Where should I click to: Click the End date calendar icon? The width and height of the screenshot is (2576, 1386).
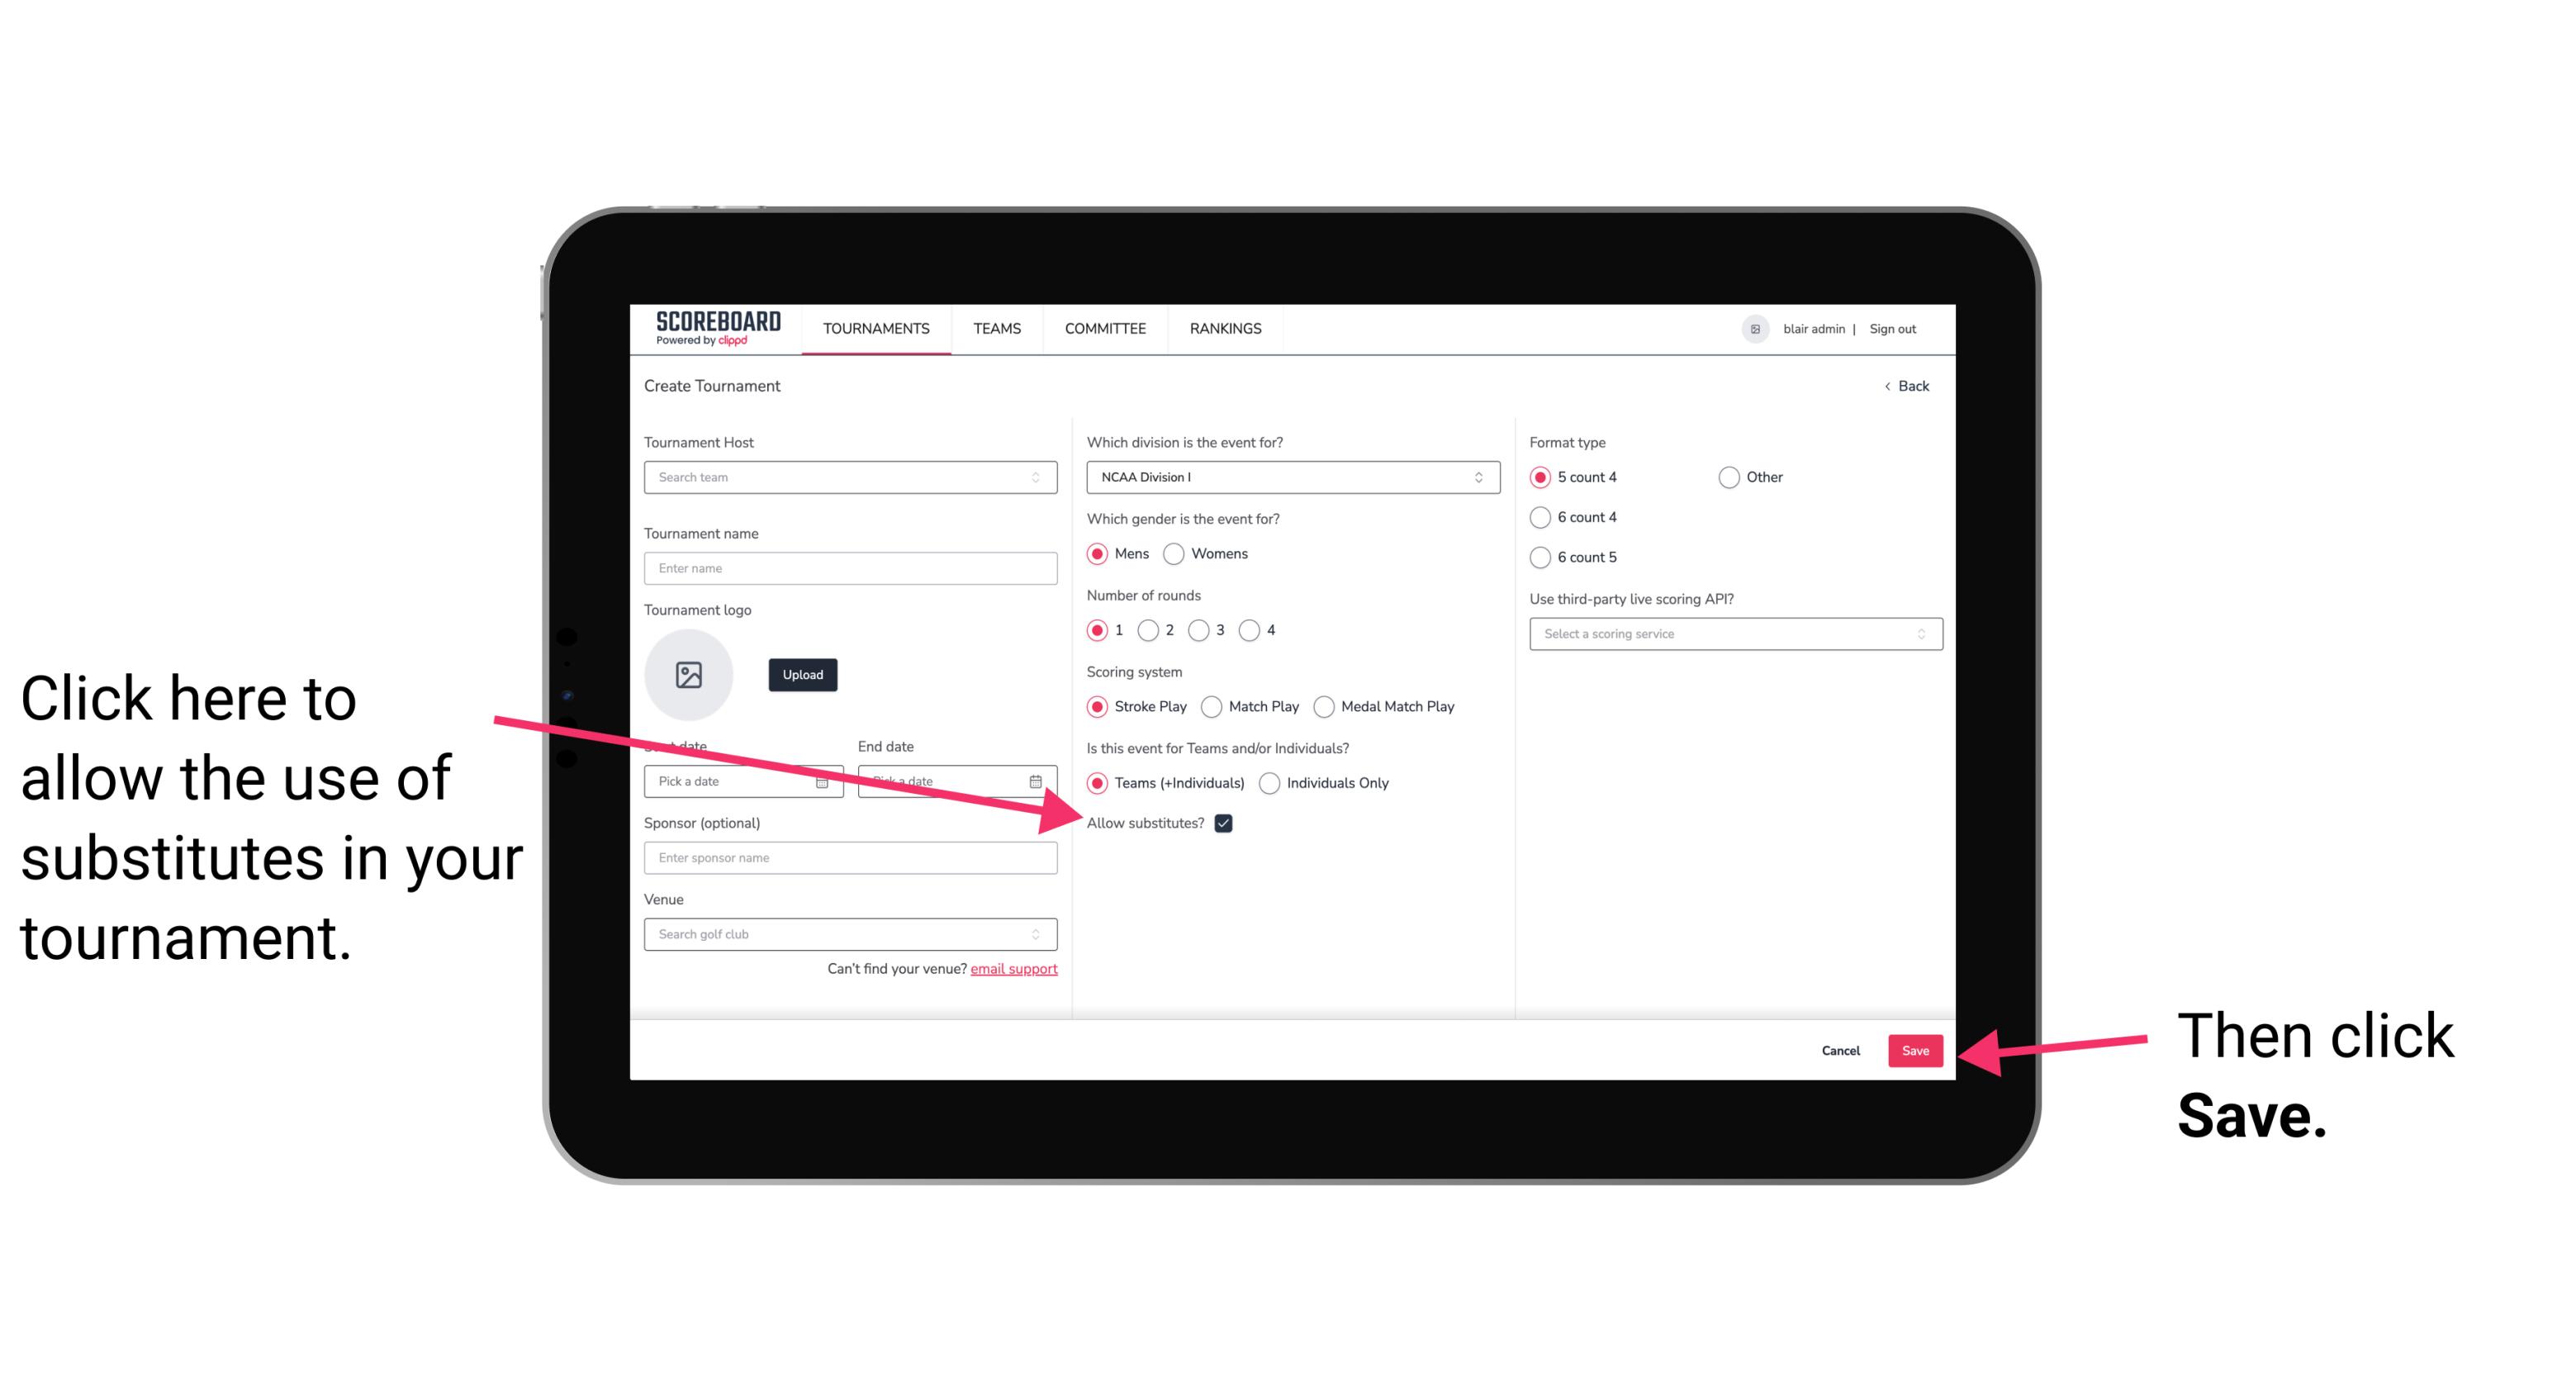pyautogui.click(x=1039, y=780)
